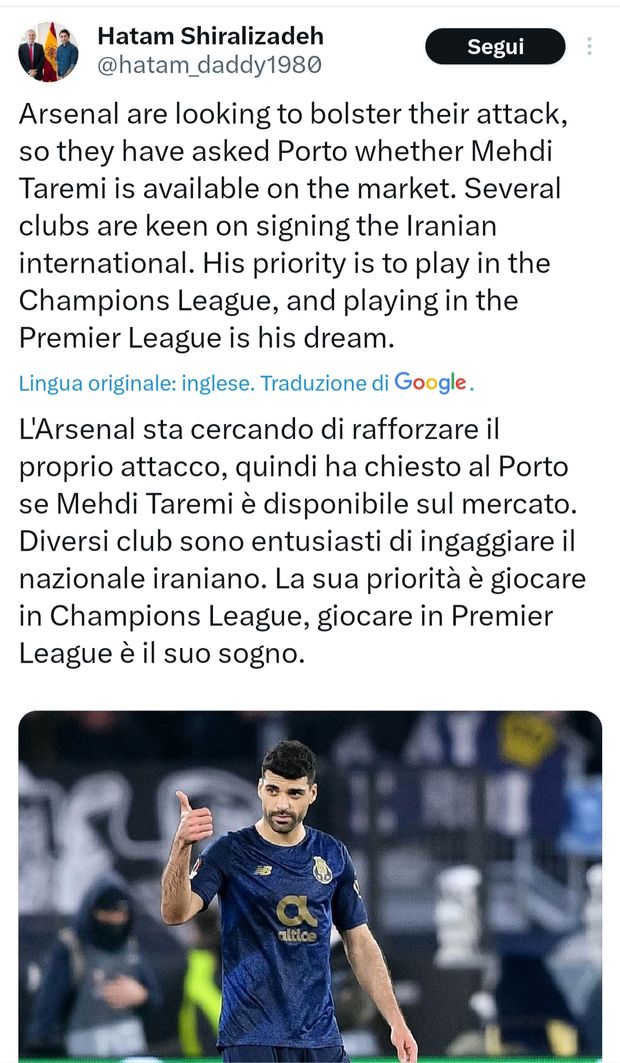Click the 'Lingua originale: inglese' label

112,382
